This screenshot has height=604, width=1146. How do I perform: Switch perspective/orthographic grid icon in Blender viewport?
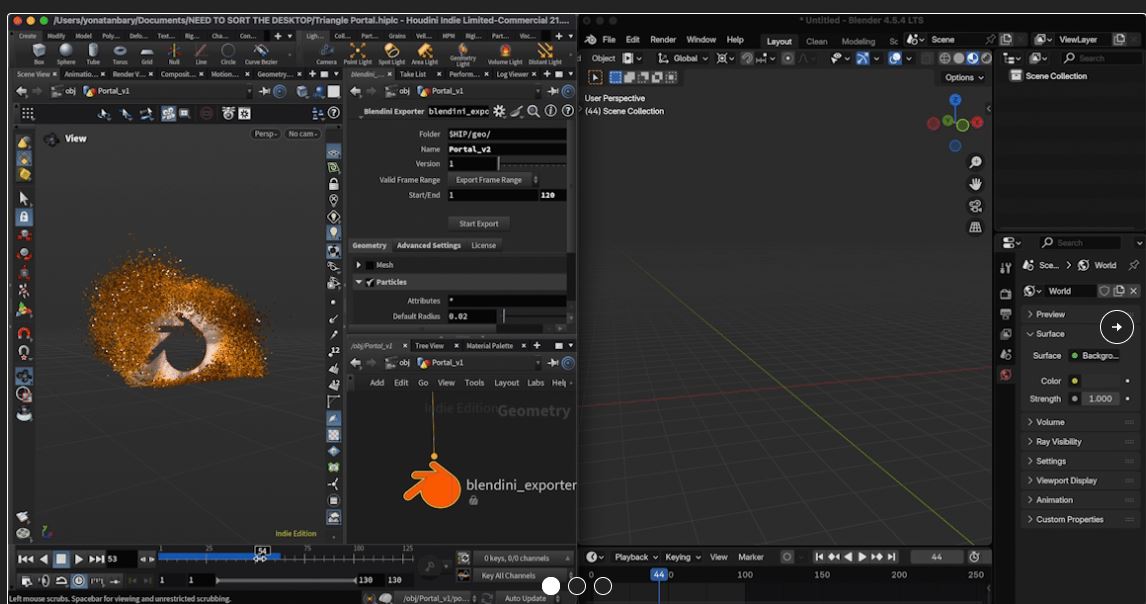point(975,227)
